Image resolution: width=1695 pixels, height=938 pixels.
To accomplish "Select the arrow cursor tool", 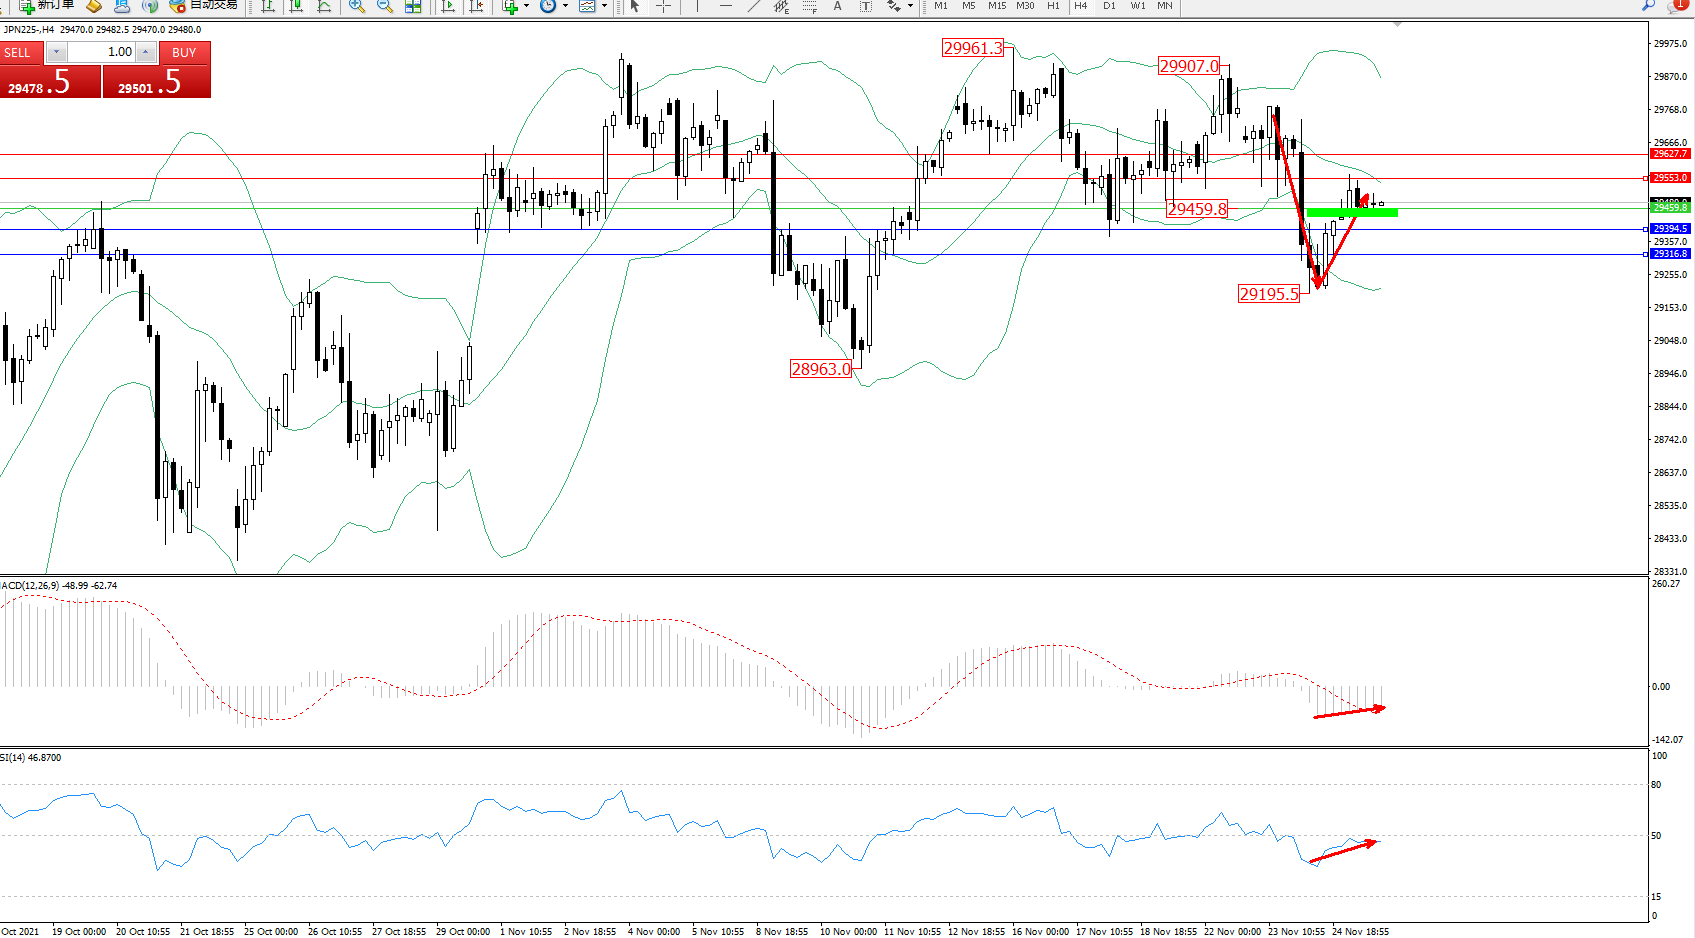I will point(635,6).
